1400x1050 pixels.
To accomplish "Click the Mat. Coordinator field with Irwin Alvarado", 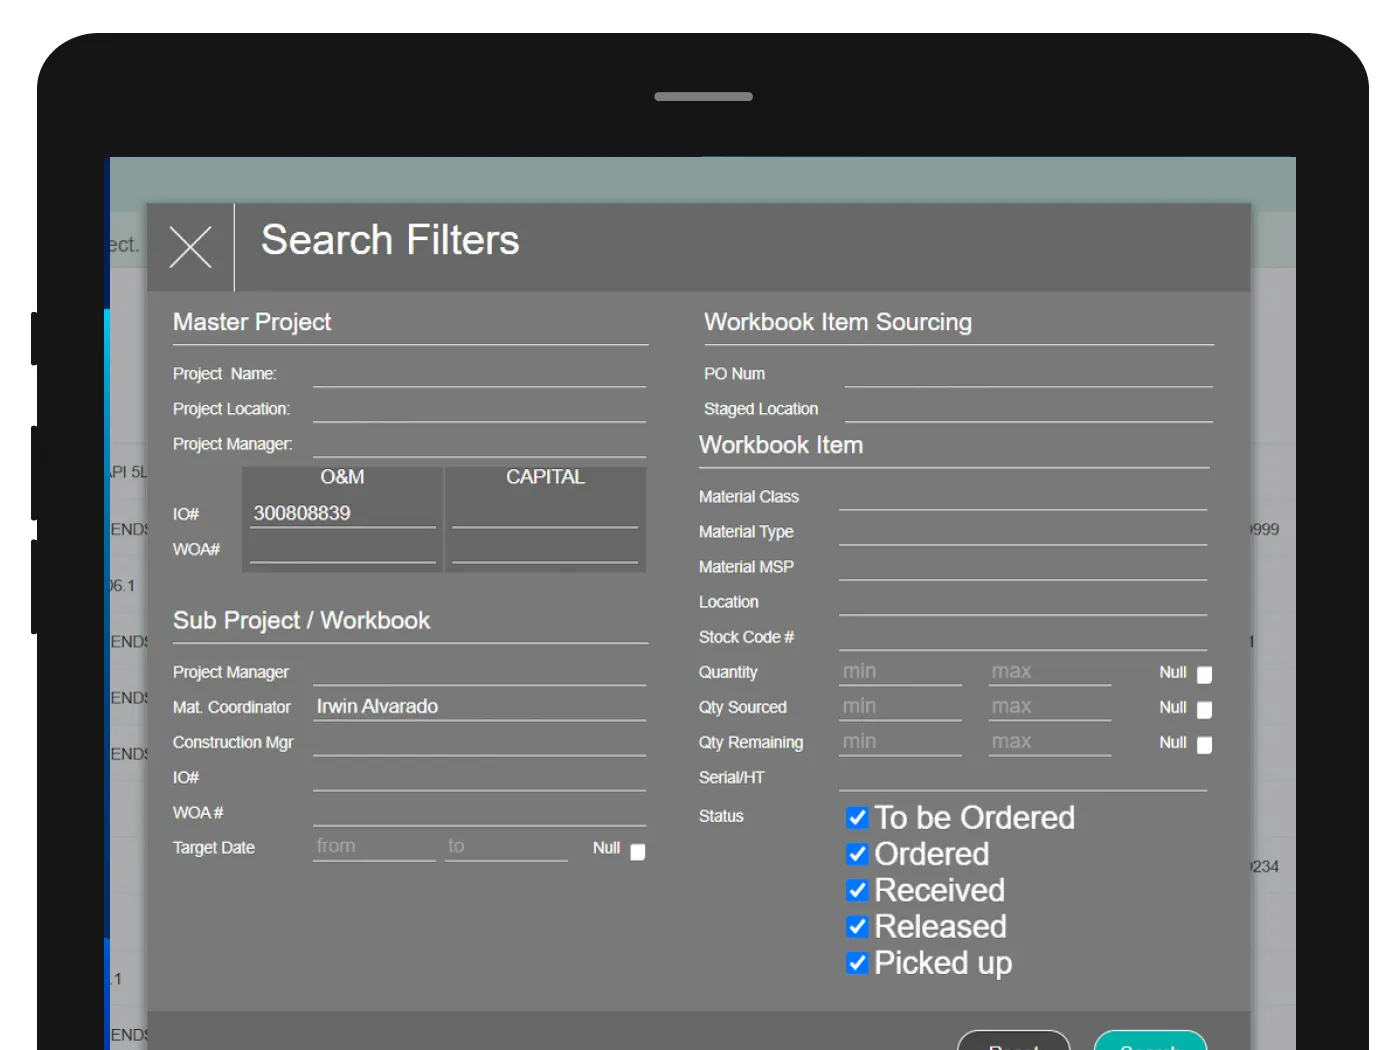I will (479, 706).
